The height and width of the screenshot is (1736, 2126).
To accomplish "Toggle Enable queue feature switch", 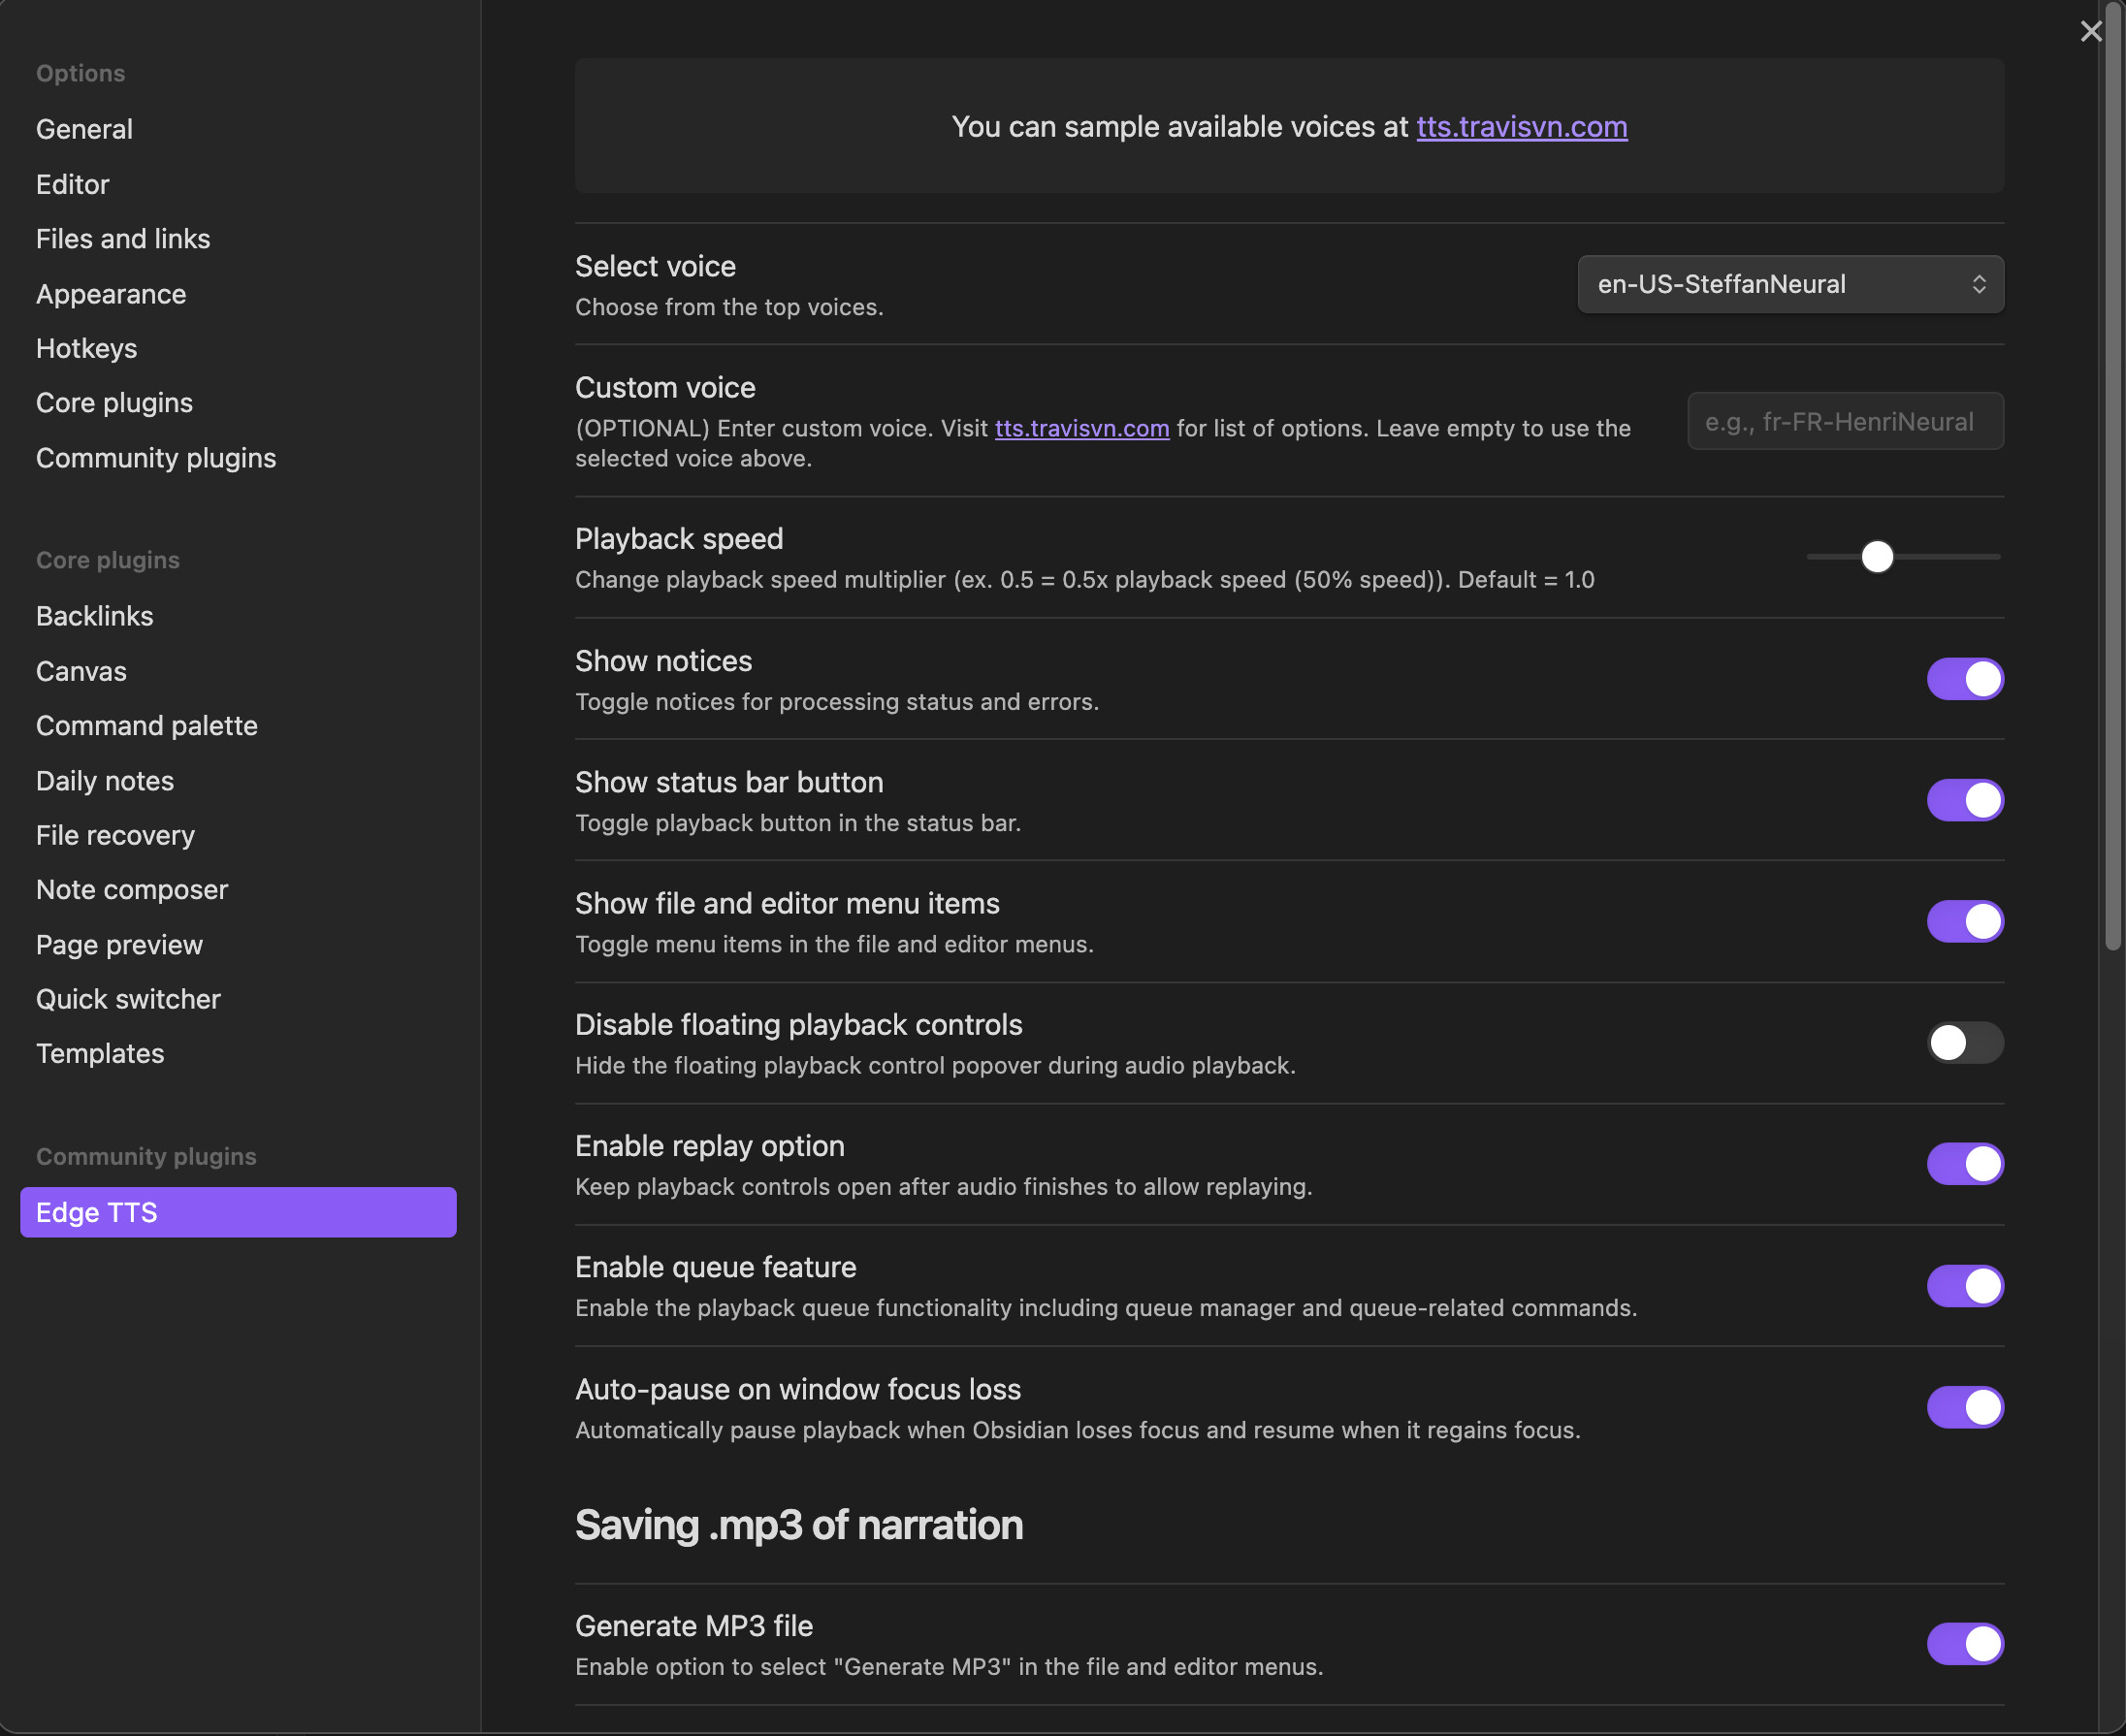I will [x=1964, y=1285].
